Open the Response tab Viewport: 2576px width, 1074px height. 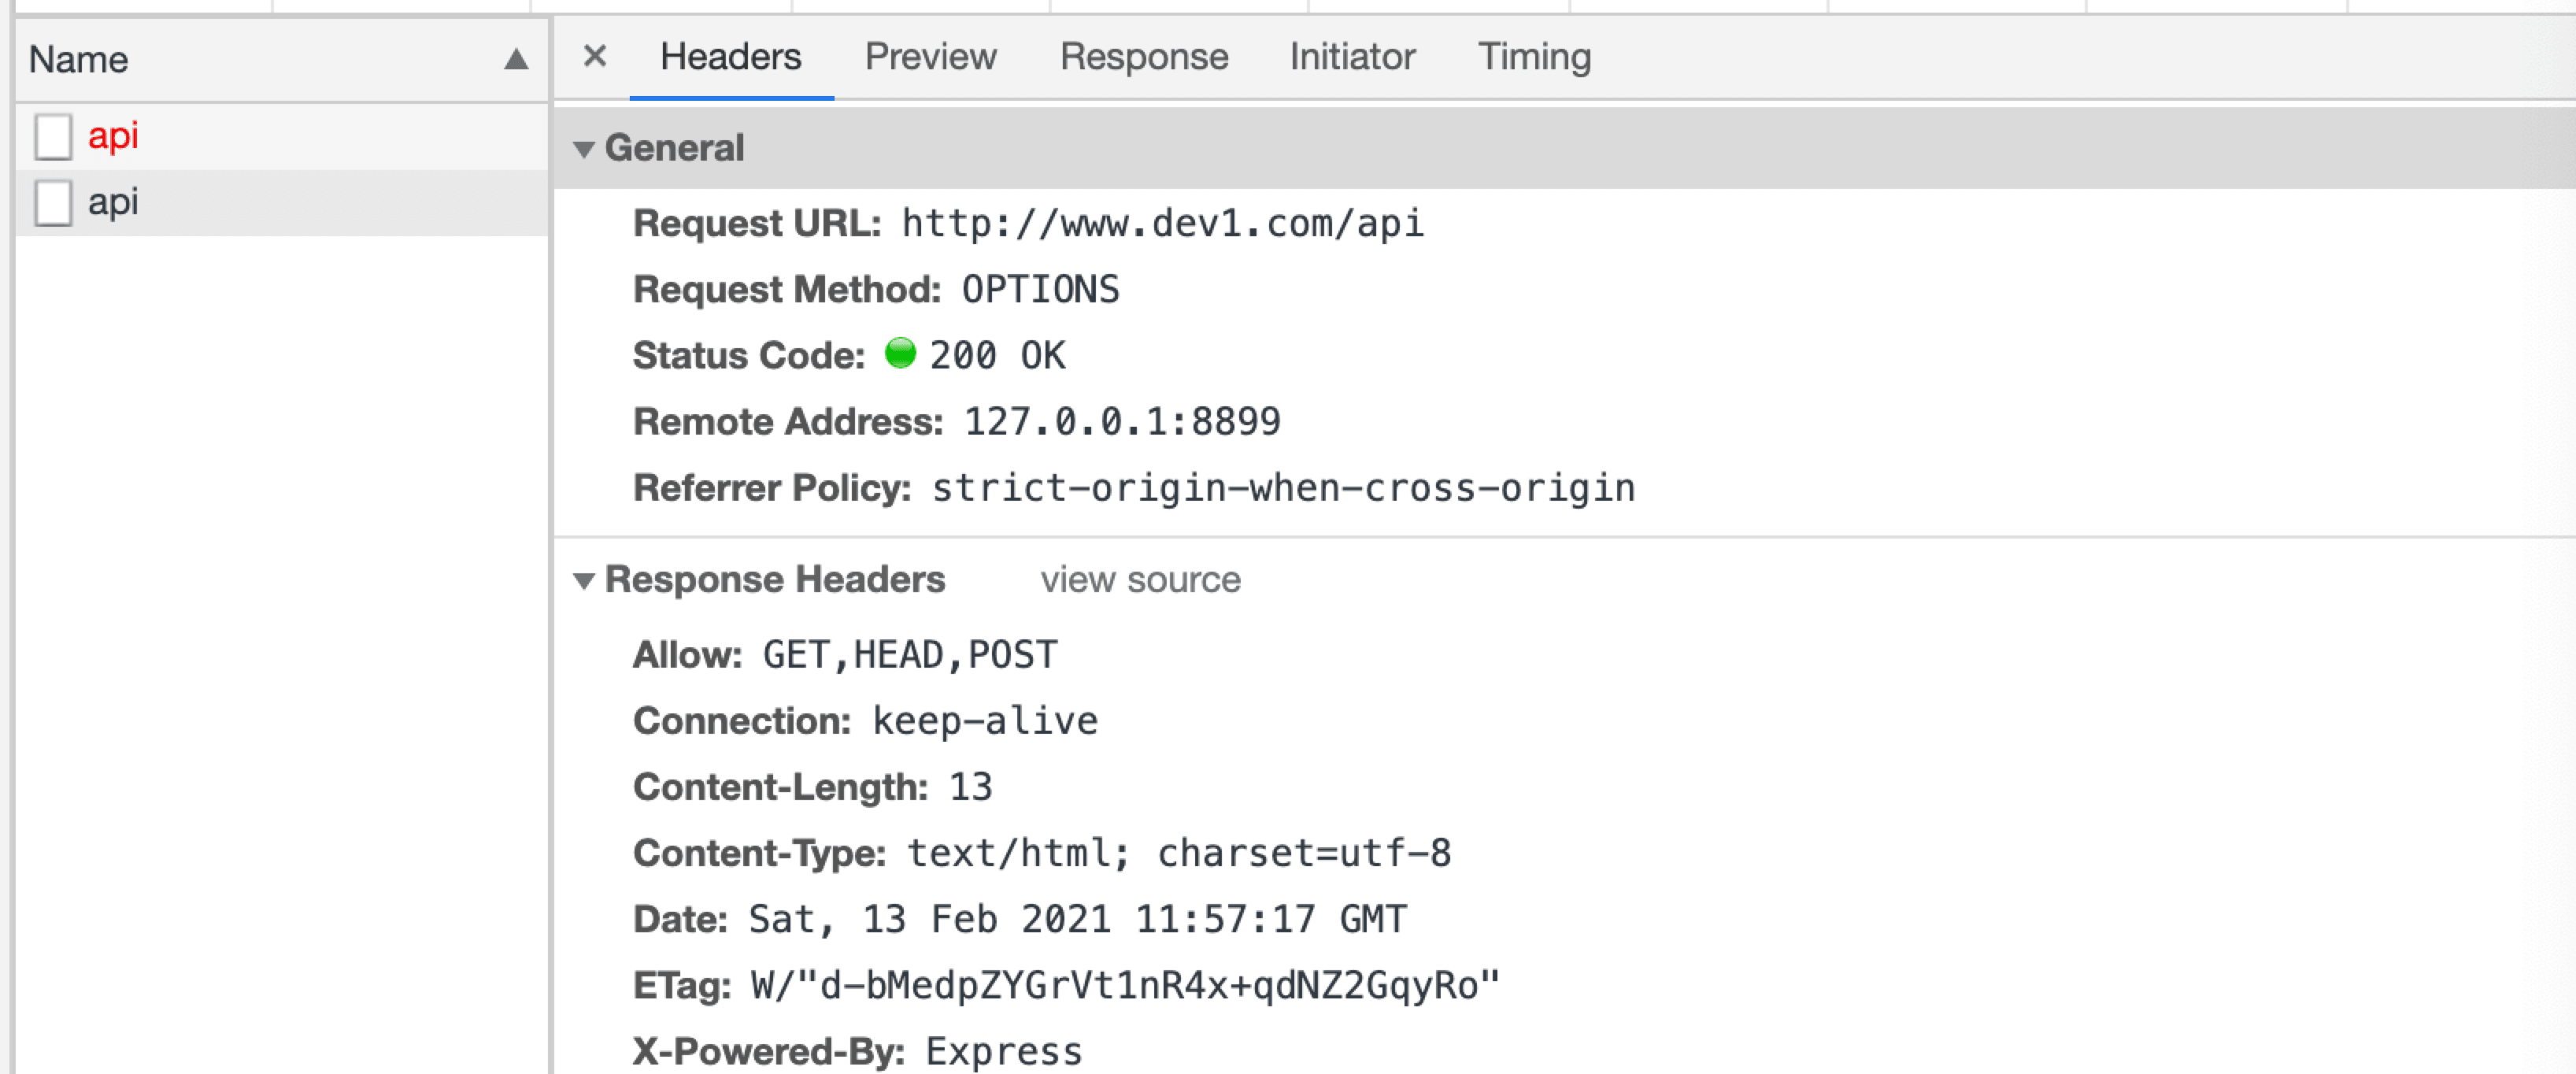tap(1143, 56)
